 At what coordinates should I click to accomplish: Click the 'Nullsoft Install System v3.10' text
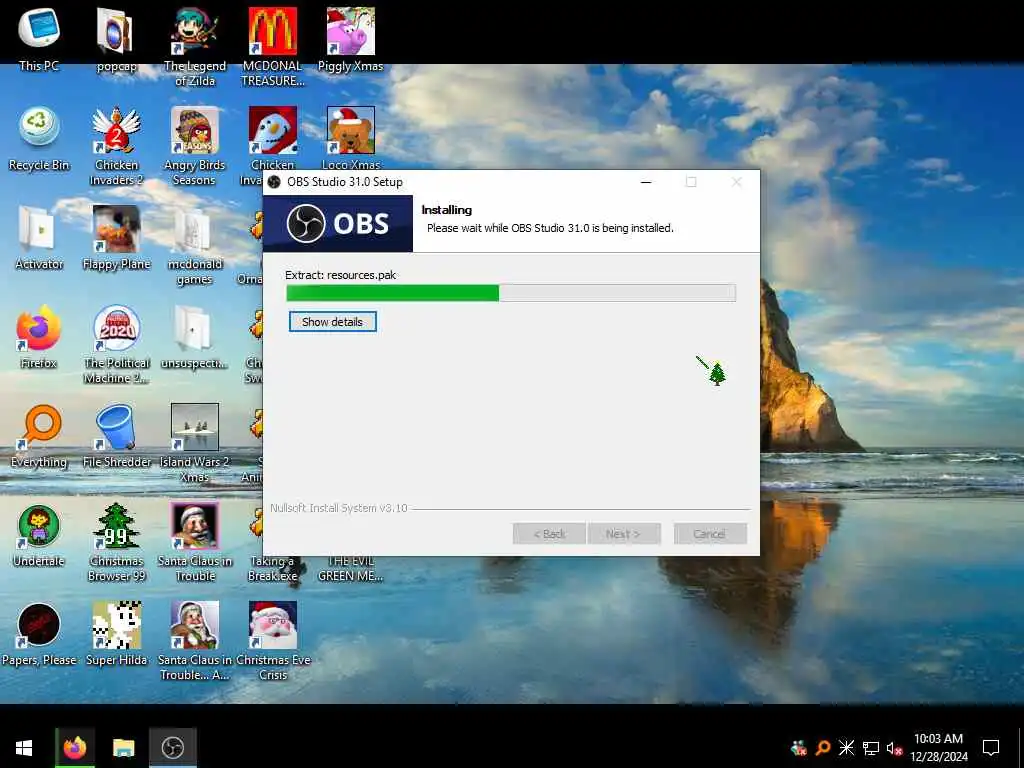(x=339, y=507)
